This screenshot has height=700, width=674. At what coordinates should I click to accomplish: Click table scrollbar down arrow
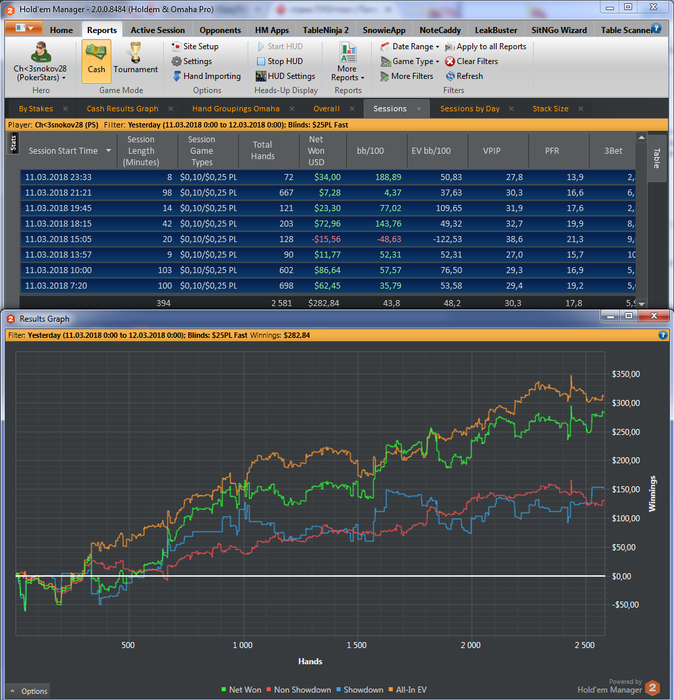click(641, 304)
